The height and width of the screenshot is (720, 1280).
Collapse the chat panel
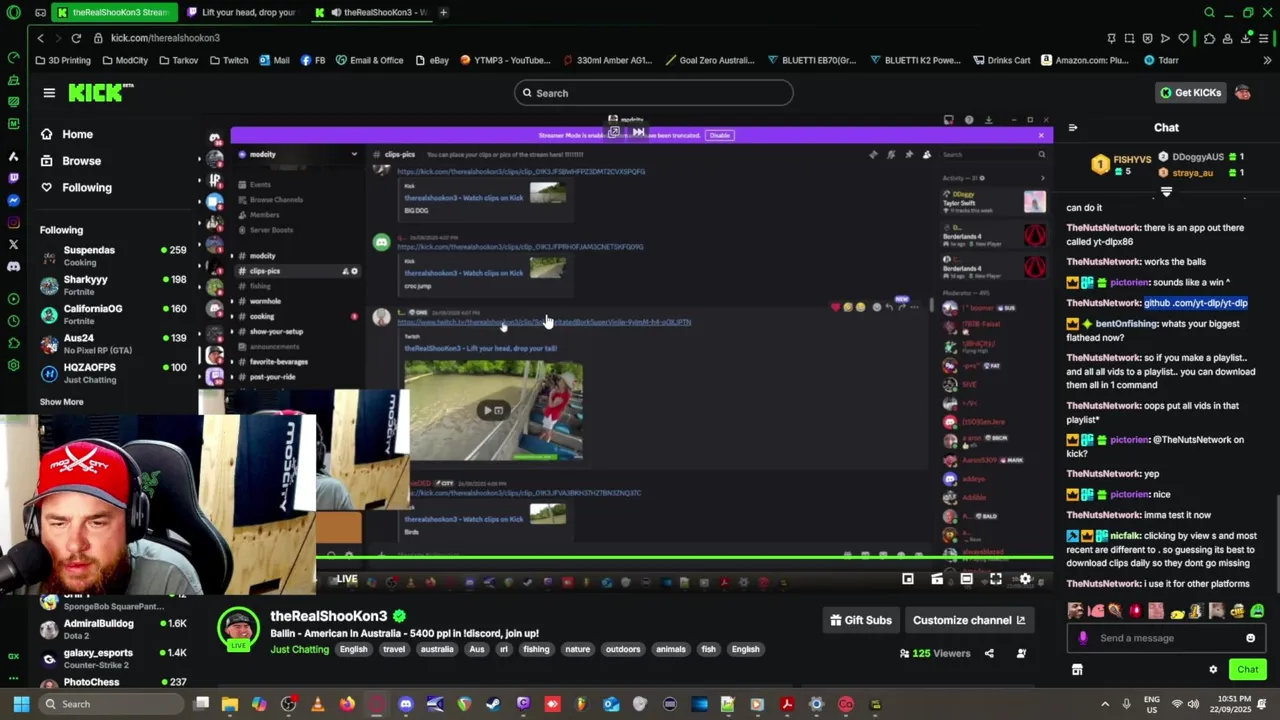[1073, 128]
